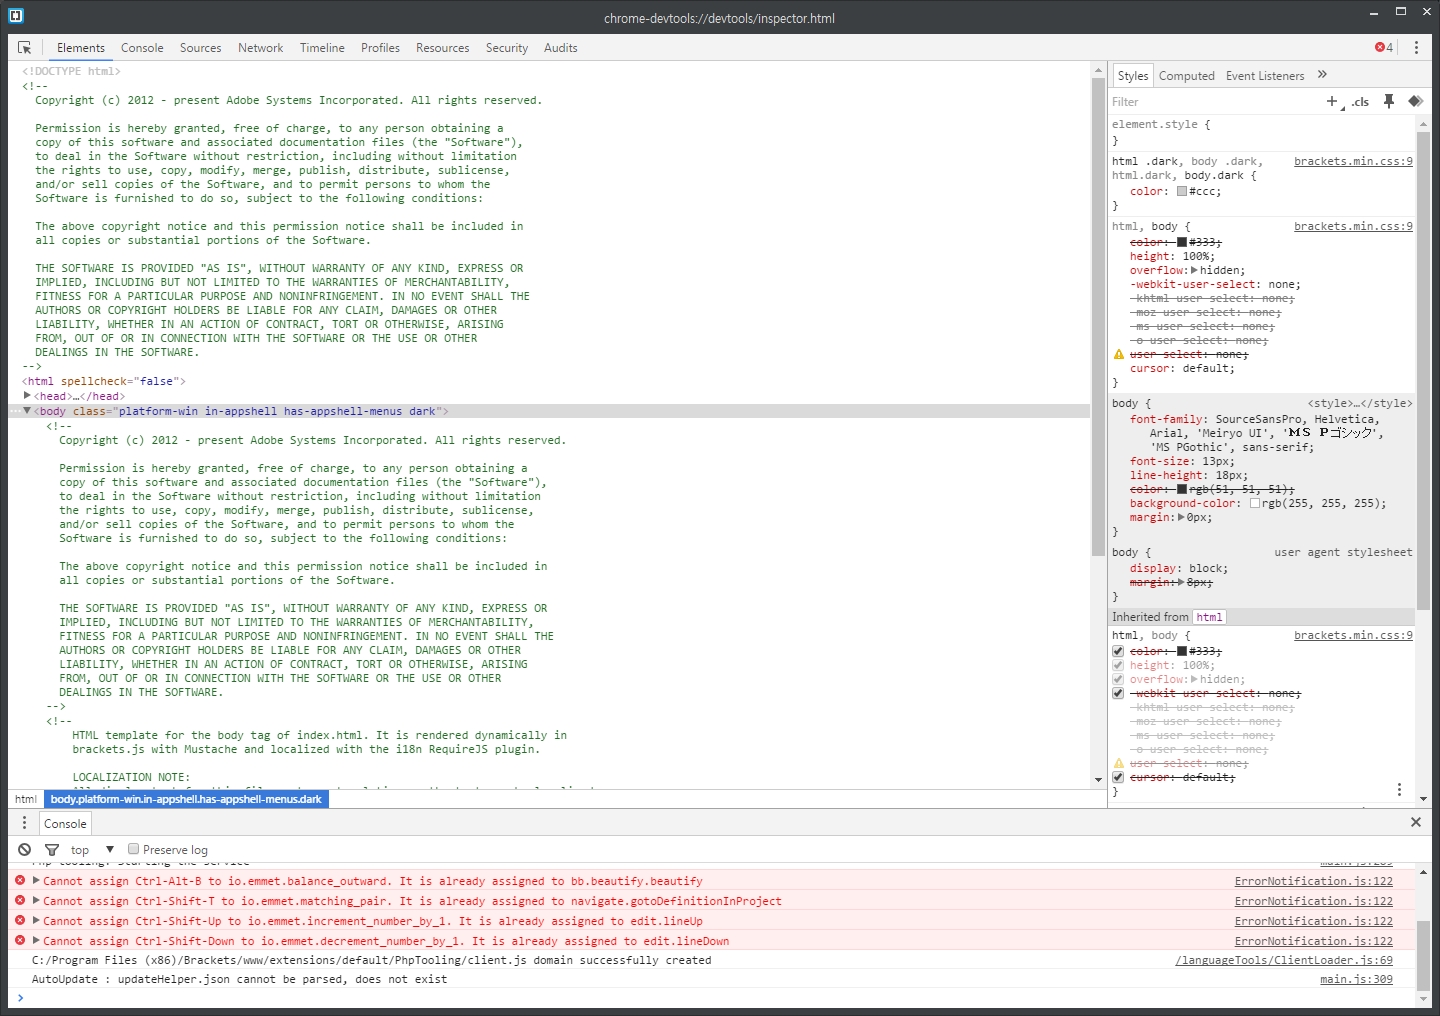Uncheck inherited cursor default property checkbox
This screenshot has height=1016, width=1440.
pos(1118,777)
